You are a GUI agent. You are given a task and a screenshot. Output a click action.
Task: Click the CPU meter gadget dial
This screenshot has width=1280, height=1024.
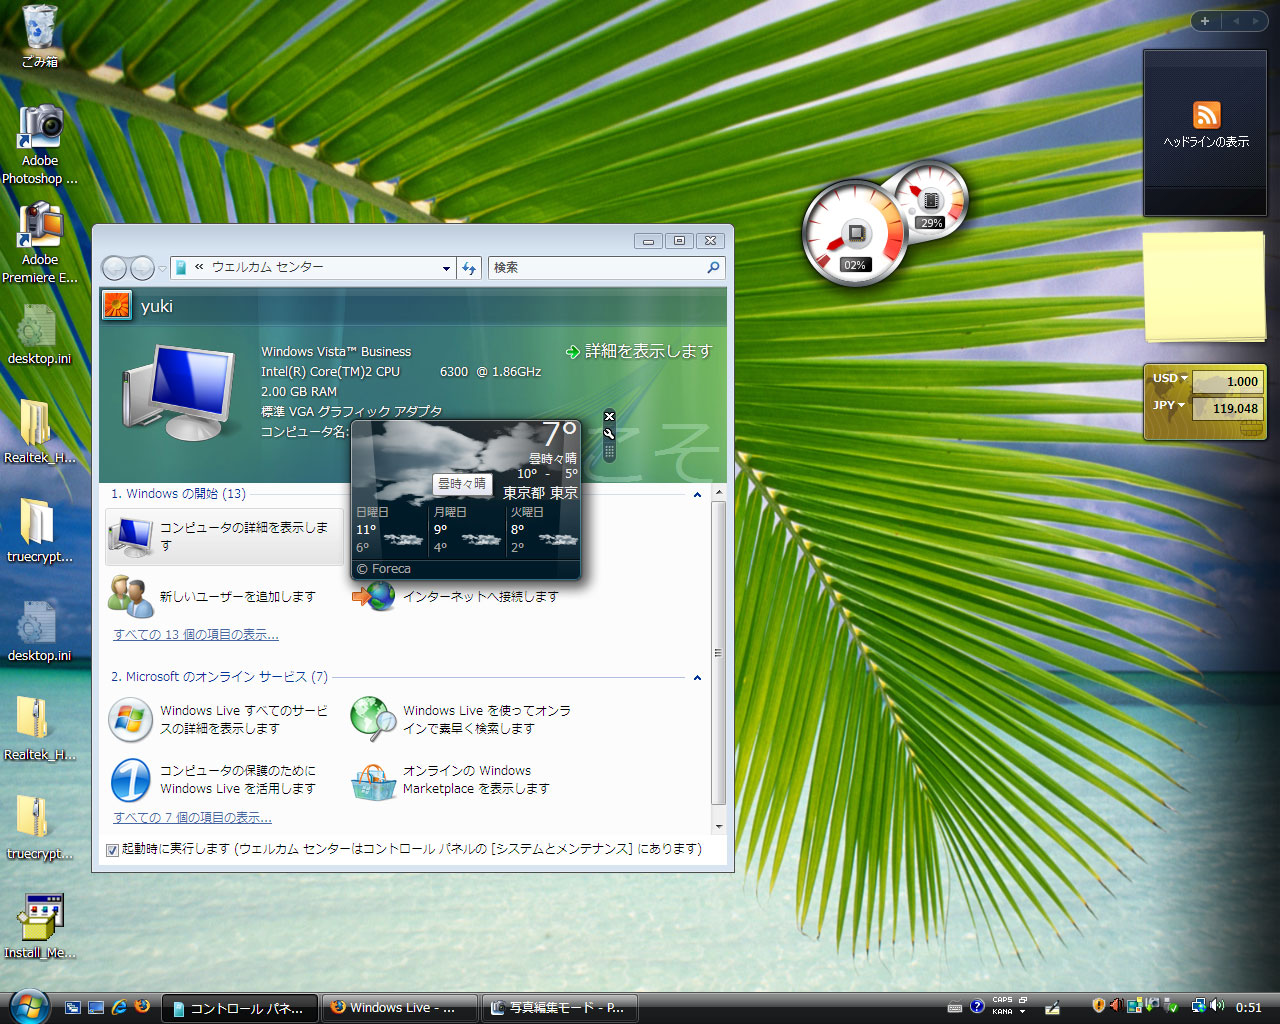[855, 235]
